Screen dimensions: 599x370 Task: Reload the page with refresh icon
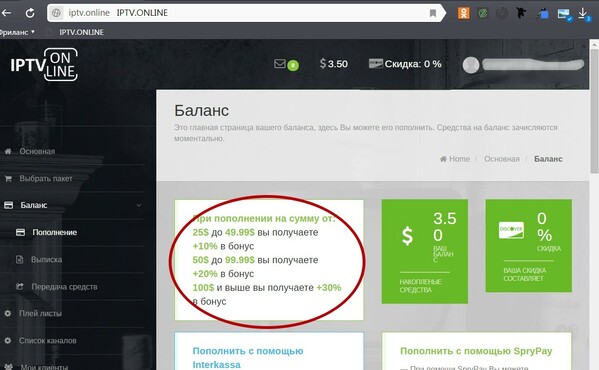[30, 13]
